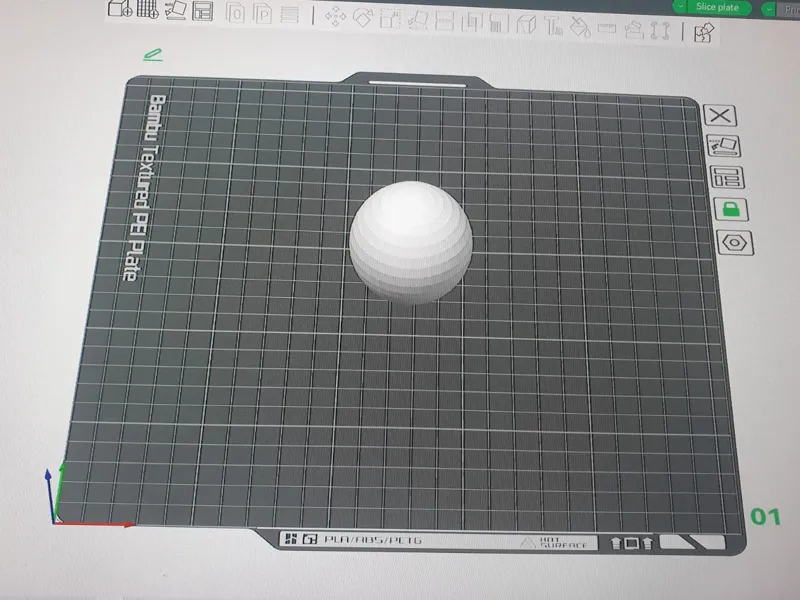Viewport: 800px width, 600px height.
Task: Select the Move tool
Action: (336, 17)
